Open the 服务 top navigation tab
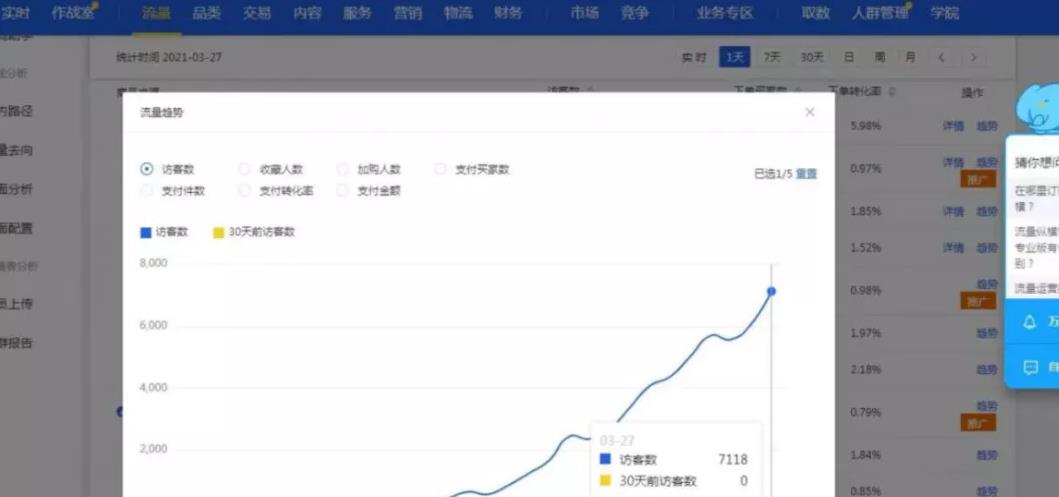 tap(357, 13)
